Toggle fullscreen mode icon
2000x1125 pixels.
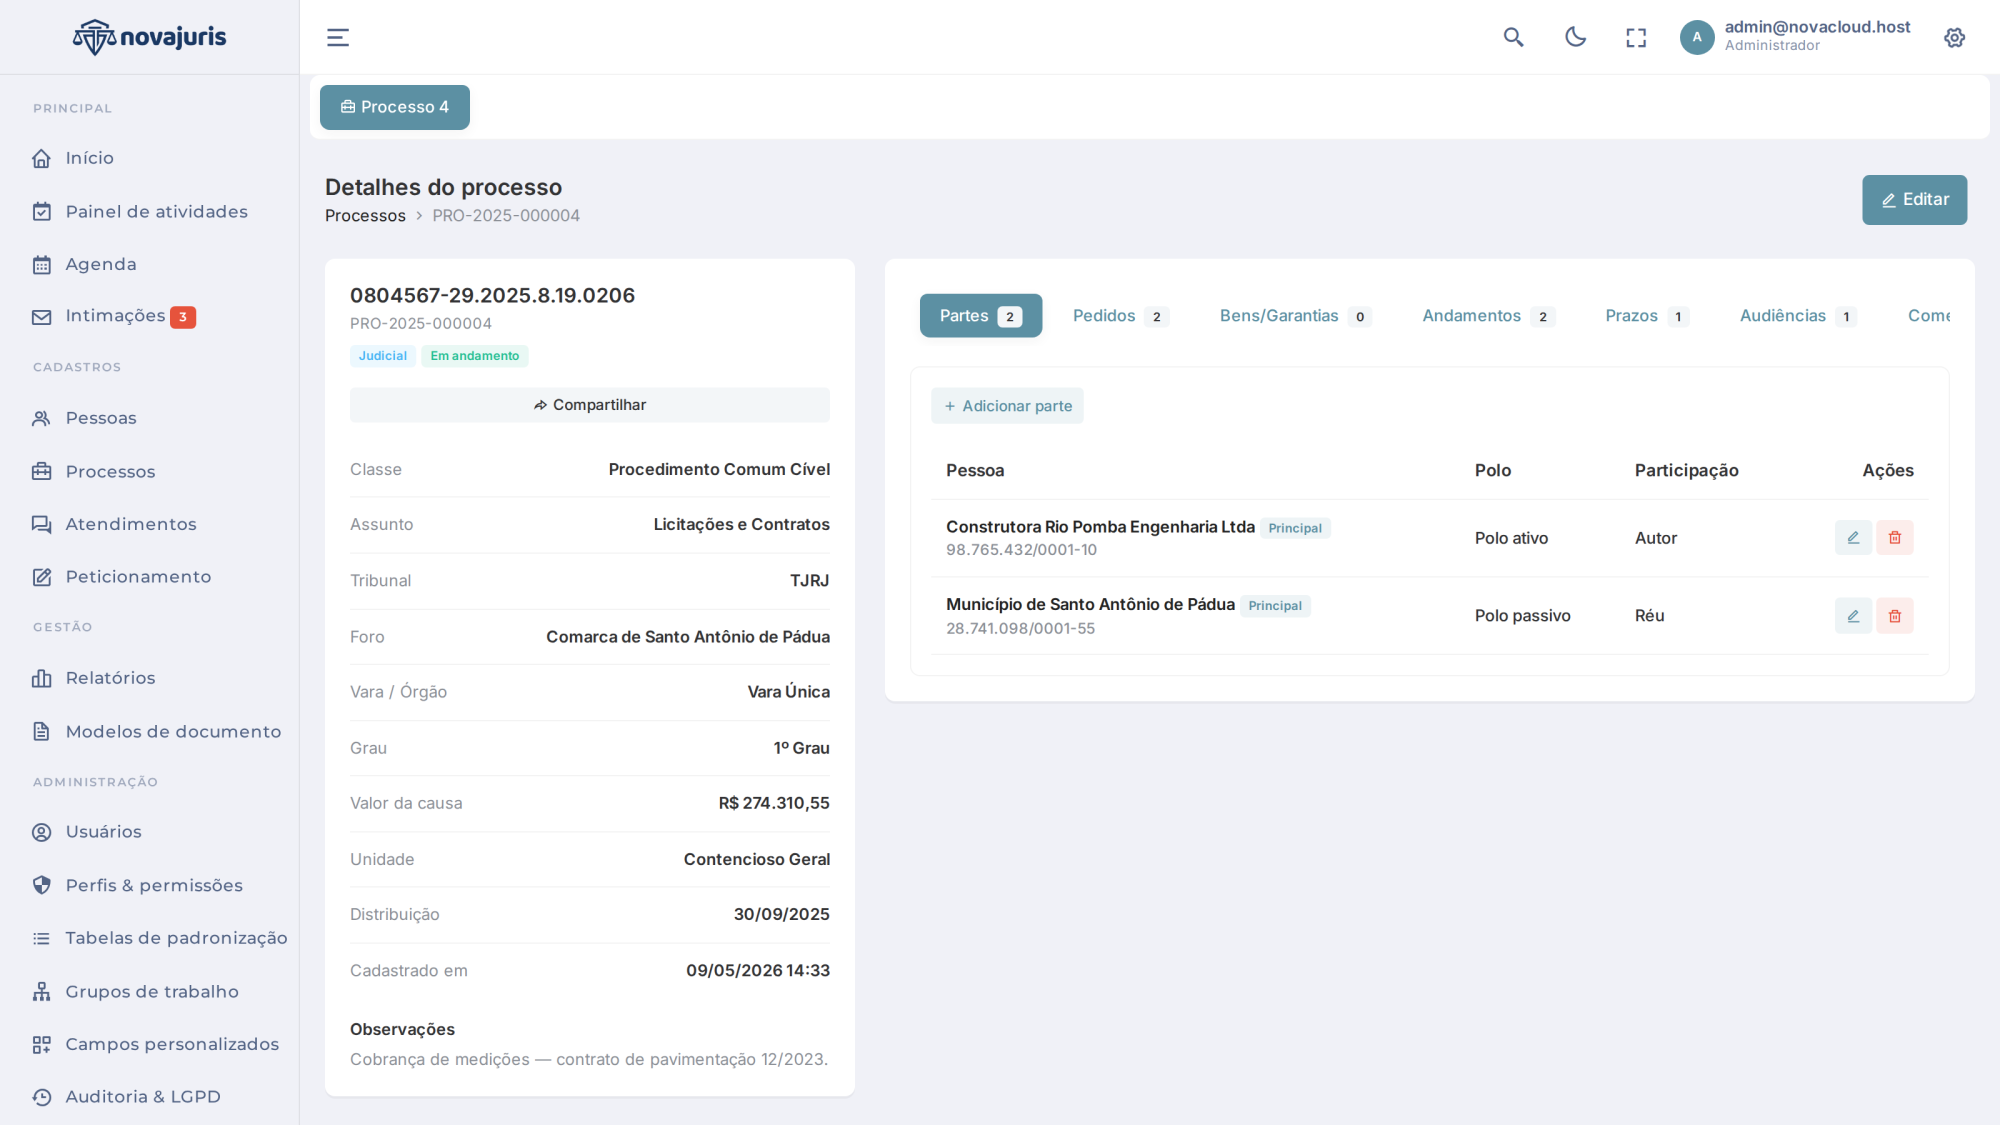coord(1636,38)
